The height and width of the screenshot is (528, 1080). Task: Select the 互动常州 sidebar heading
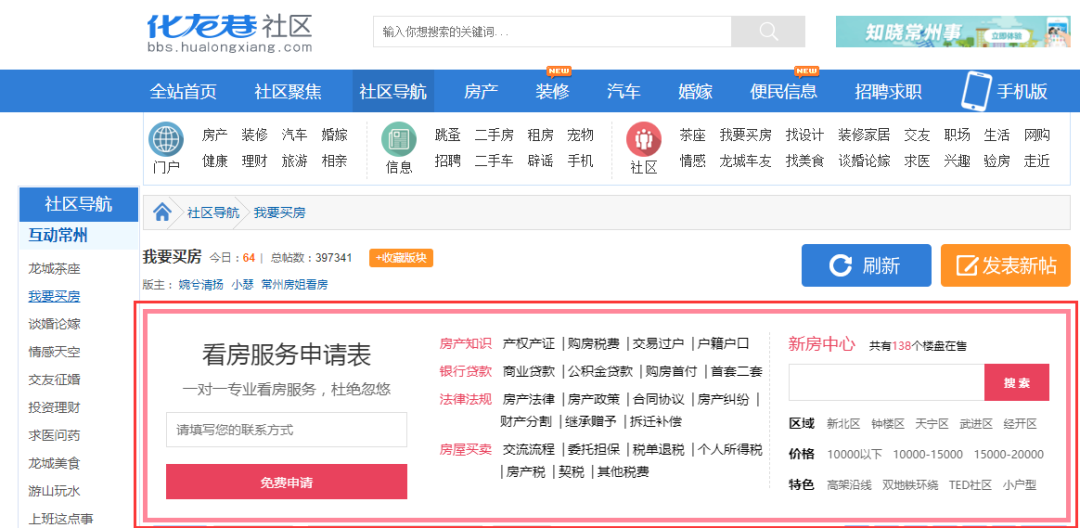(58, 235)
